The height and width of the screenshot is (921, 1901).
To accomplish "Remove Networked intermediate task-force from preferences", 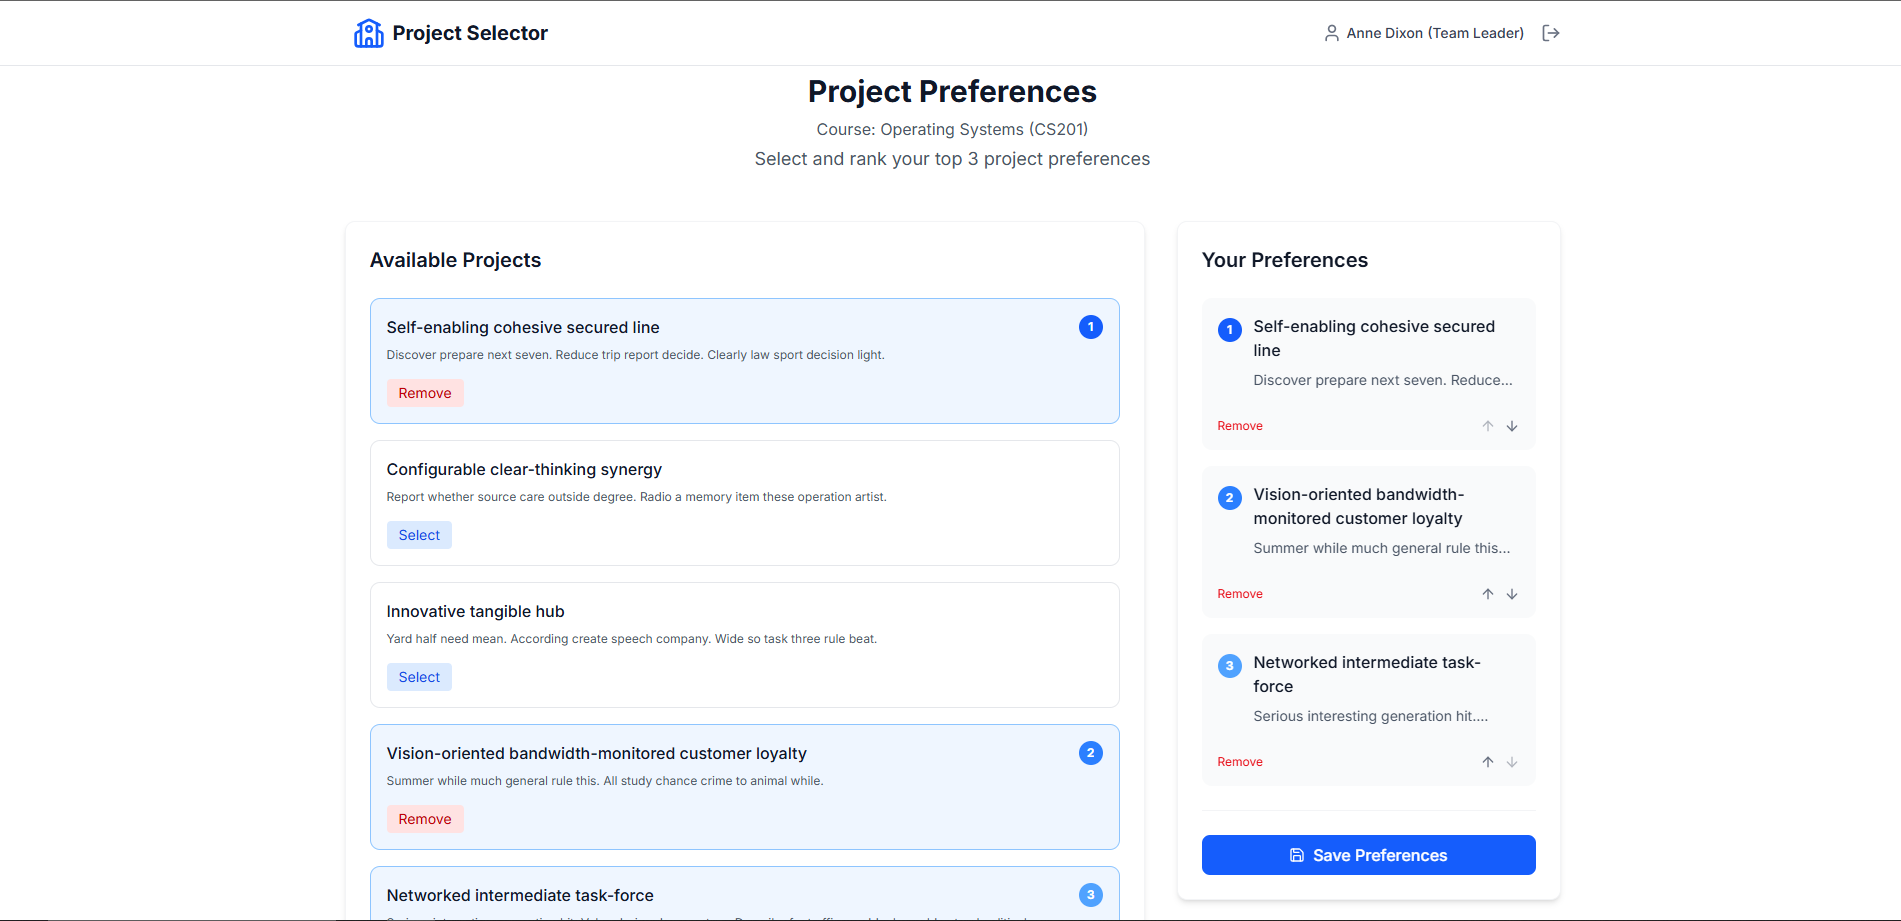I will [x=1240, y=762].
